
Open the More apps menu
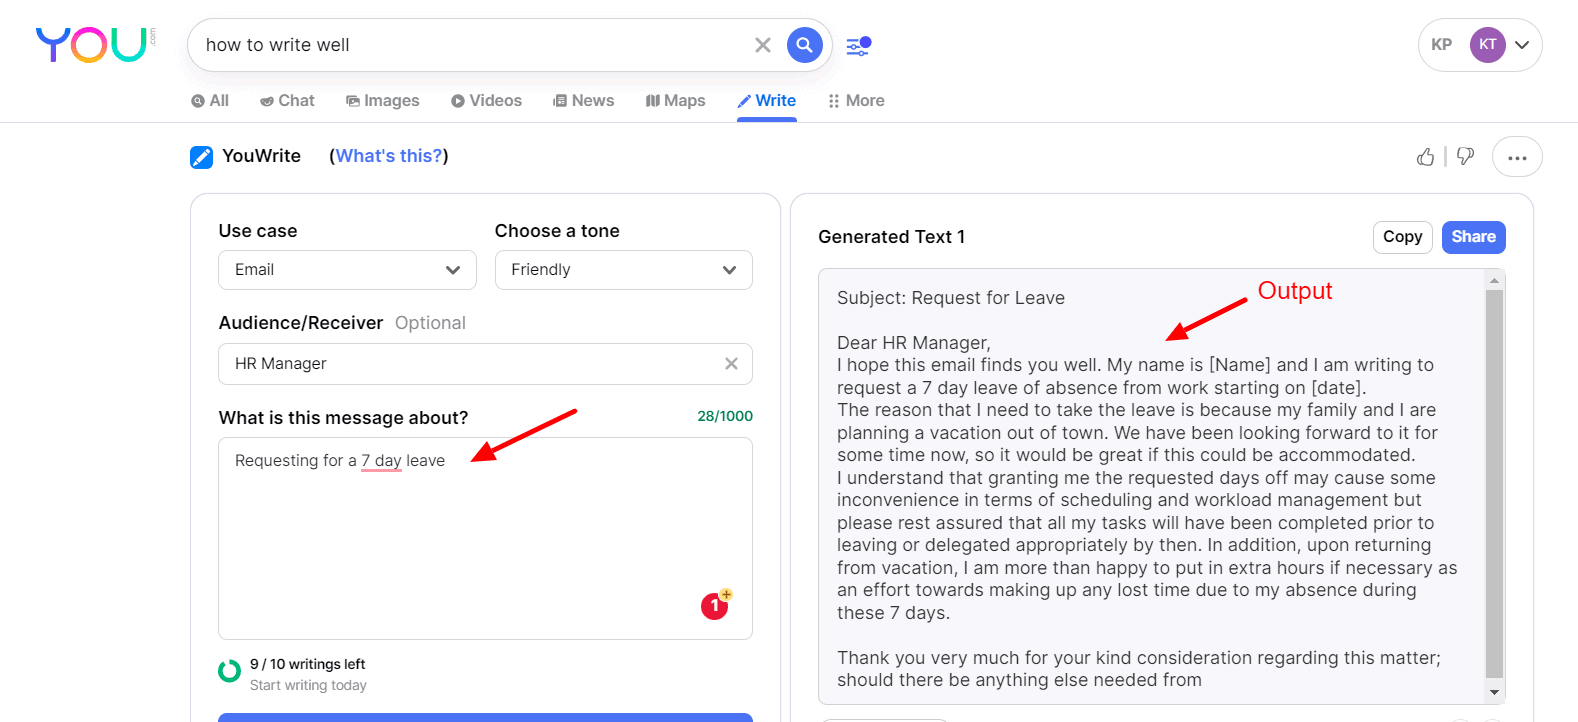pos(856,101)
